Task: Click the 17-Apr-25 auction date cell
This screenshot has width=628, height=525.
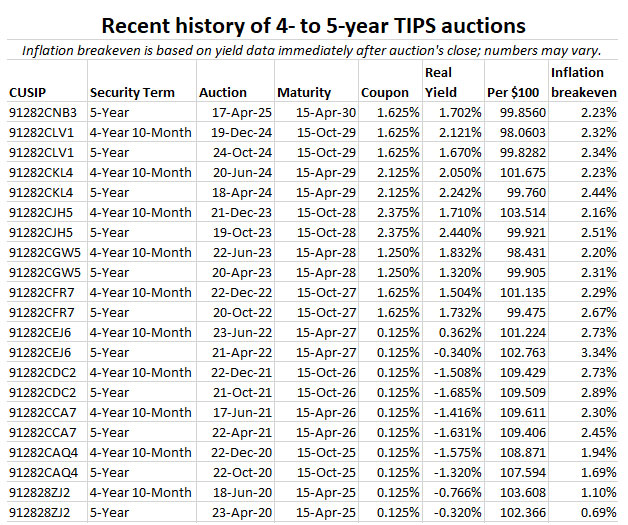Action: (236, 113)
